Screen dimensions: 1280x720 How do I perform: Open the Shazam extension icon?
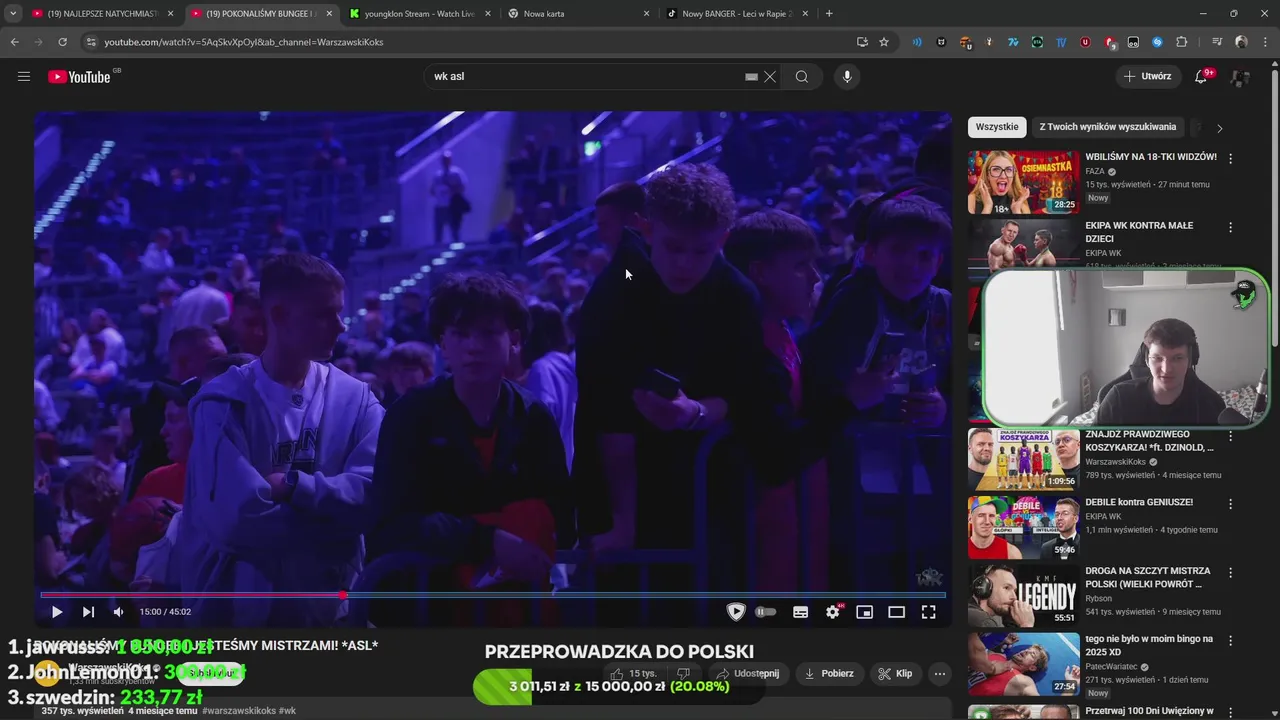pyautogui.click(x=1157, y=42)
